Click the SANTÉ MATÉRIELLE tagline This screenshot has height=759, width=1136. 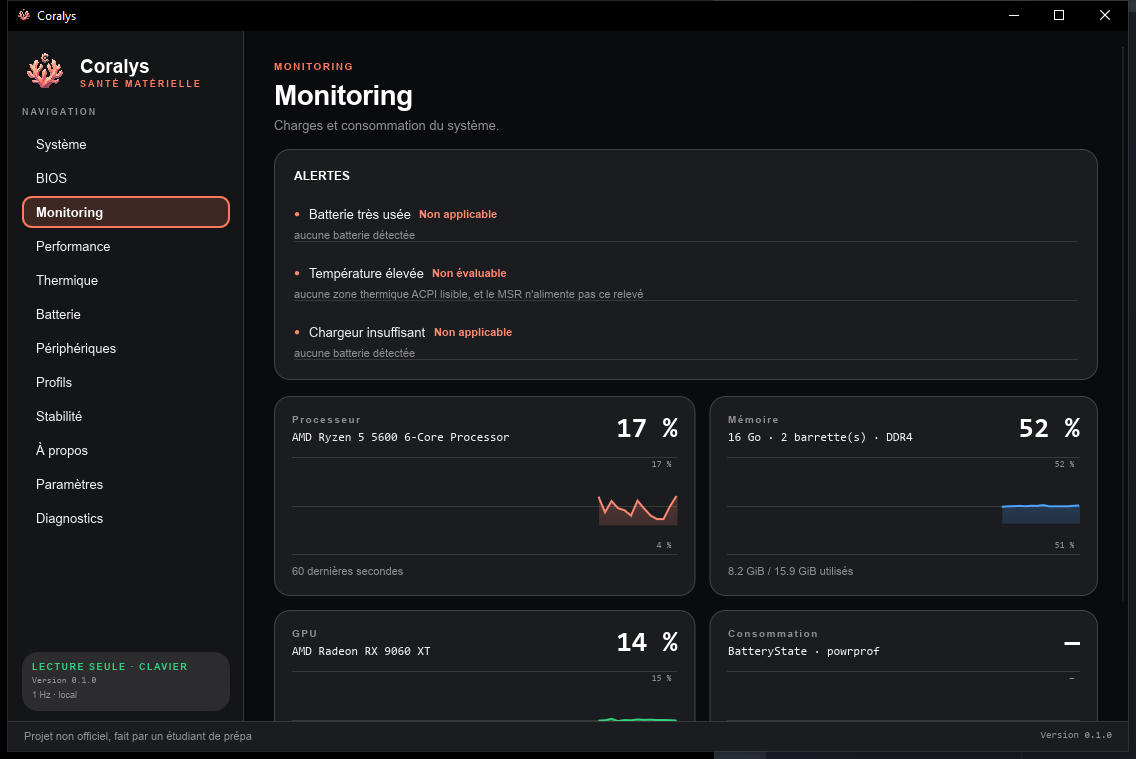click(140, 84)
